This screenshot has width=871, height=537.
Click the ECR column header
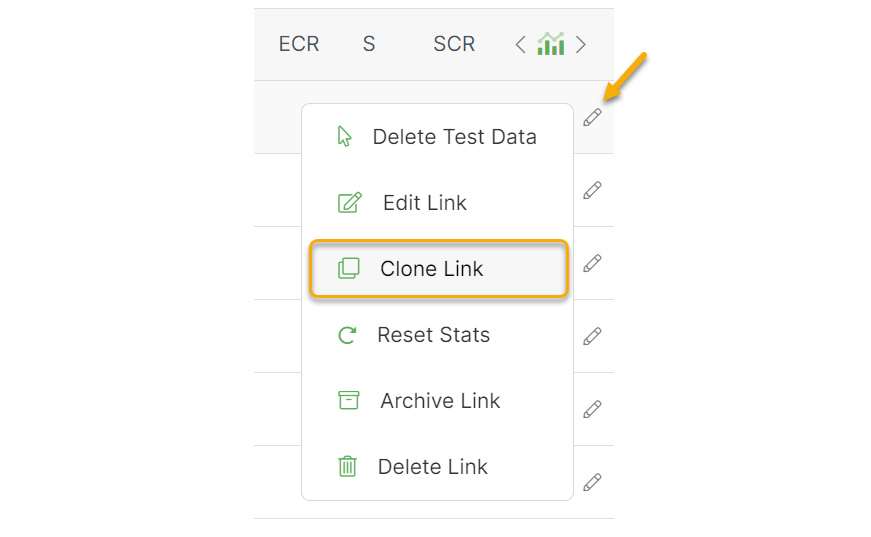click(x=299, y=44)
